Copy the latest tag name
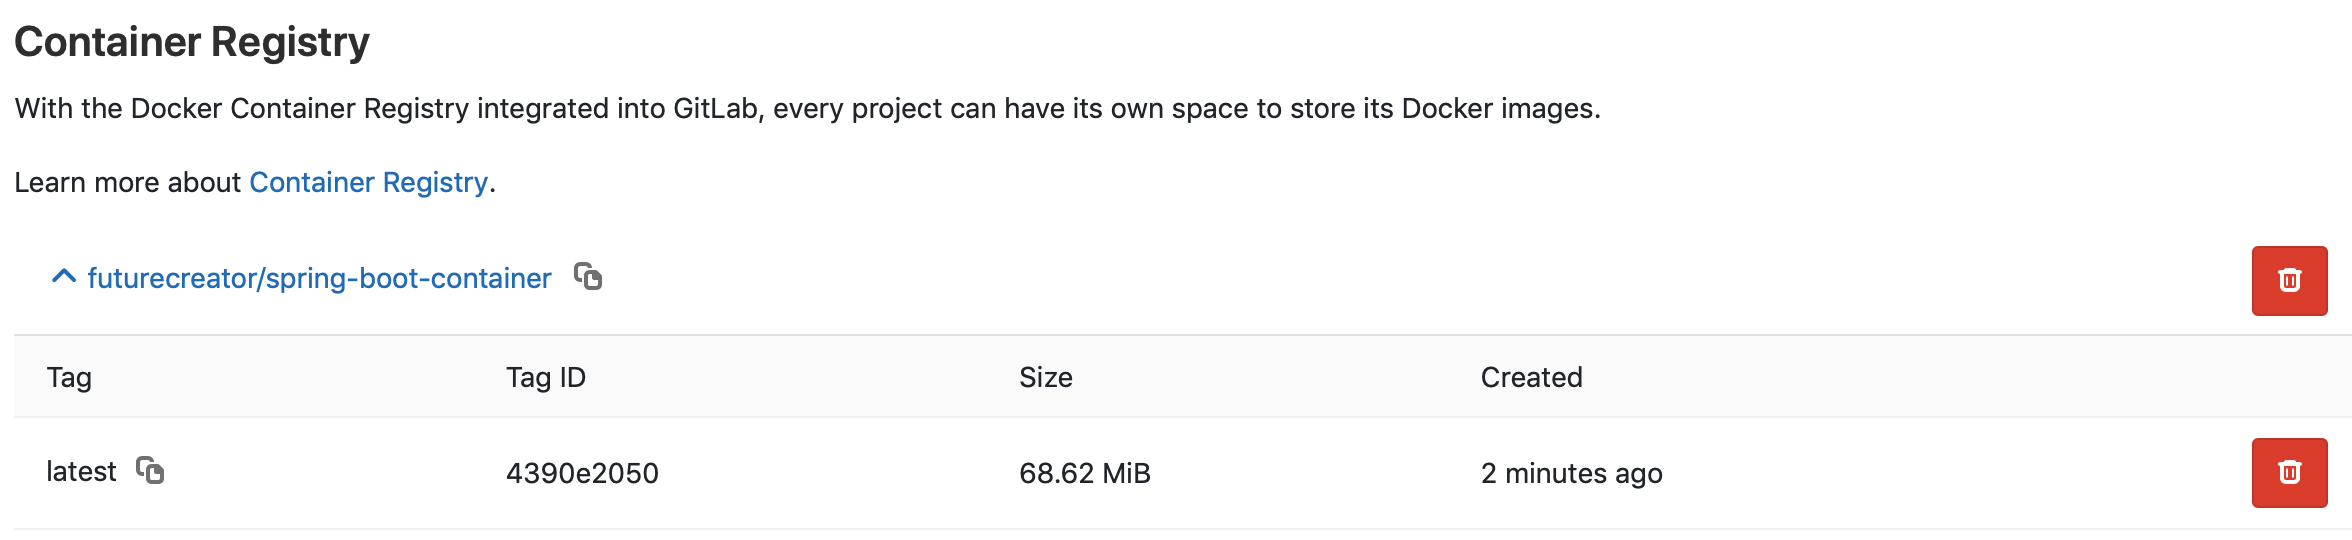This screenshot has height=540, width=2352. tap(150, 470)
